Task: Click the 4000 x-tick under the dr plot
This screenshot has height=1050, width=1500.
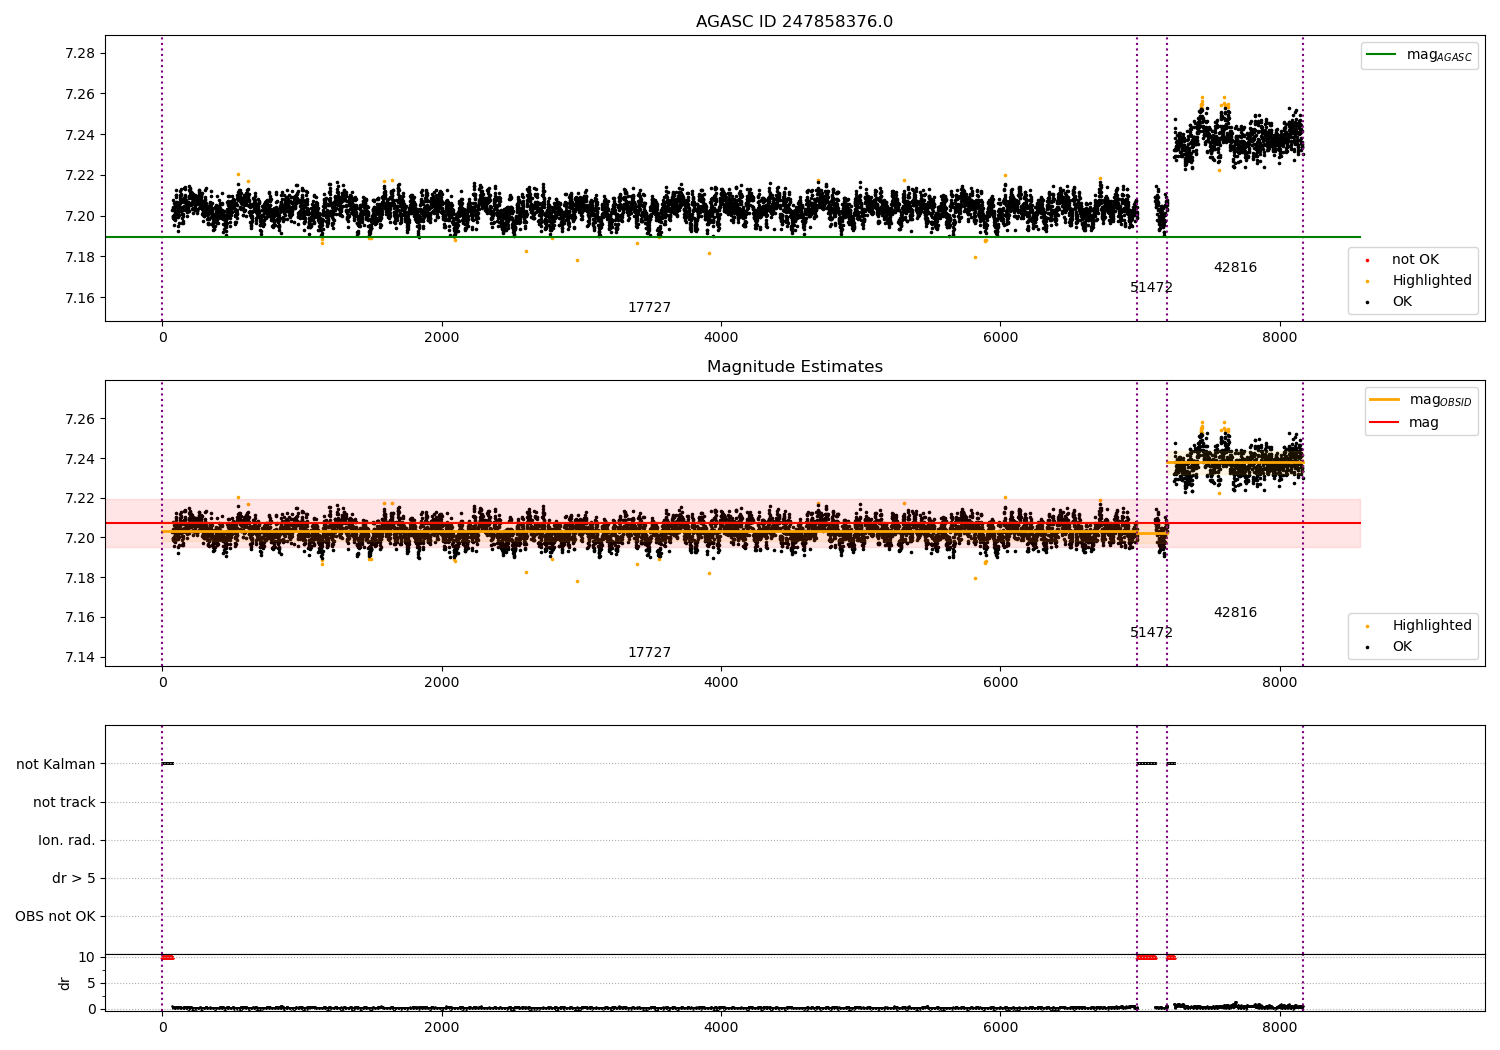Action: click(x=721, y=1027)
